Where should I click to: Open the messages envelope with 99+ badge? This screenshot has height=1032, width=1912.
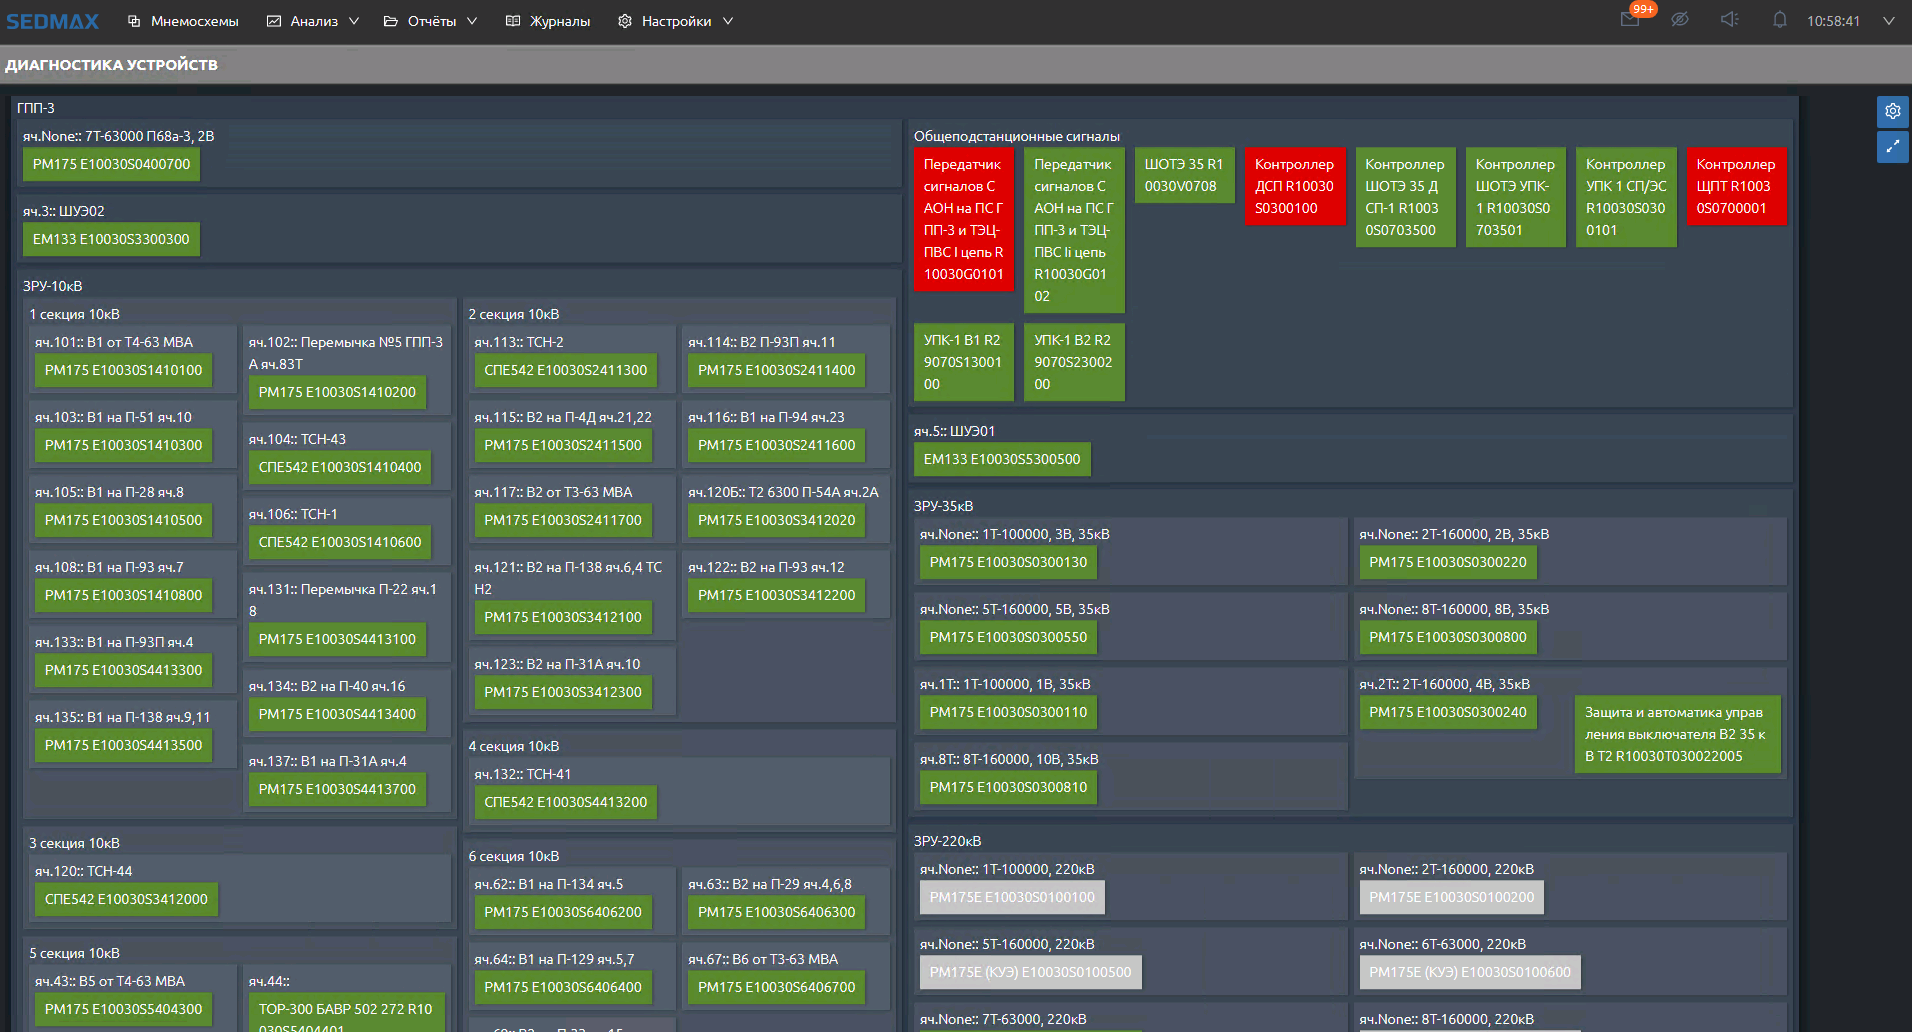click(1630, 20)
